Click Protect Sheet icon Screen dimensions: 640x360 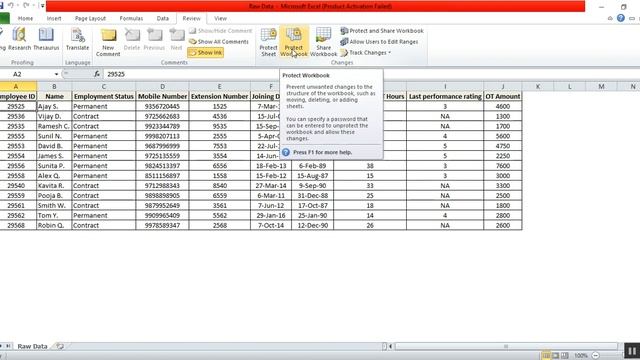[x=268, y=42]
